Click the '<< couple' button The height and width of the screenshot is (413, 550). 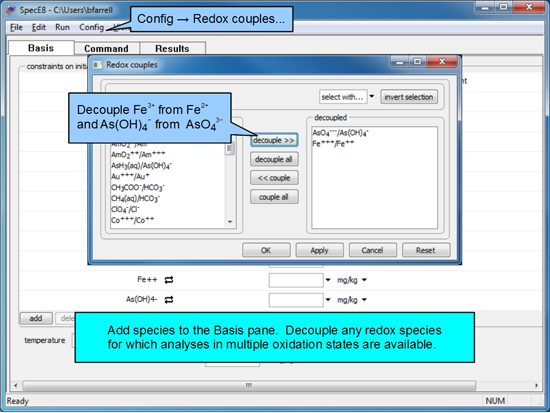pos(274,178)
